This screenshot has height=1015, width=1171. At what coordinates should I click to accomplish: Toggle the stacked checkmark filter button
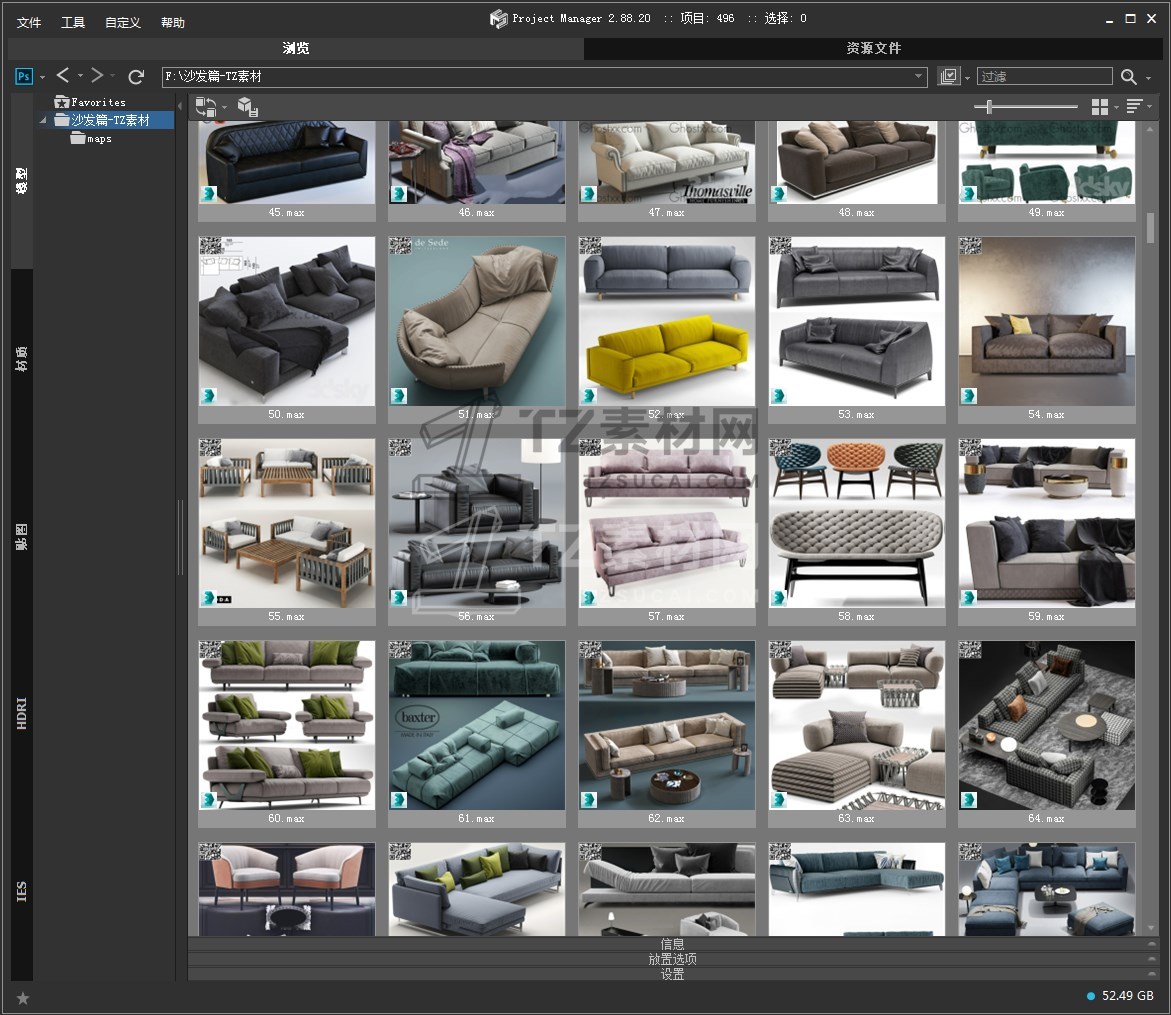pos(948,77)
